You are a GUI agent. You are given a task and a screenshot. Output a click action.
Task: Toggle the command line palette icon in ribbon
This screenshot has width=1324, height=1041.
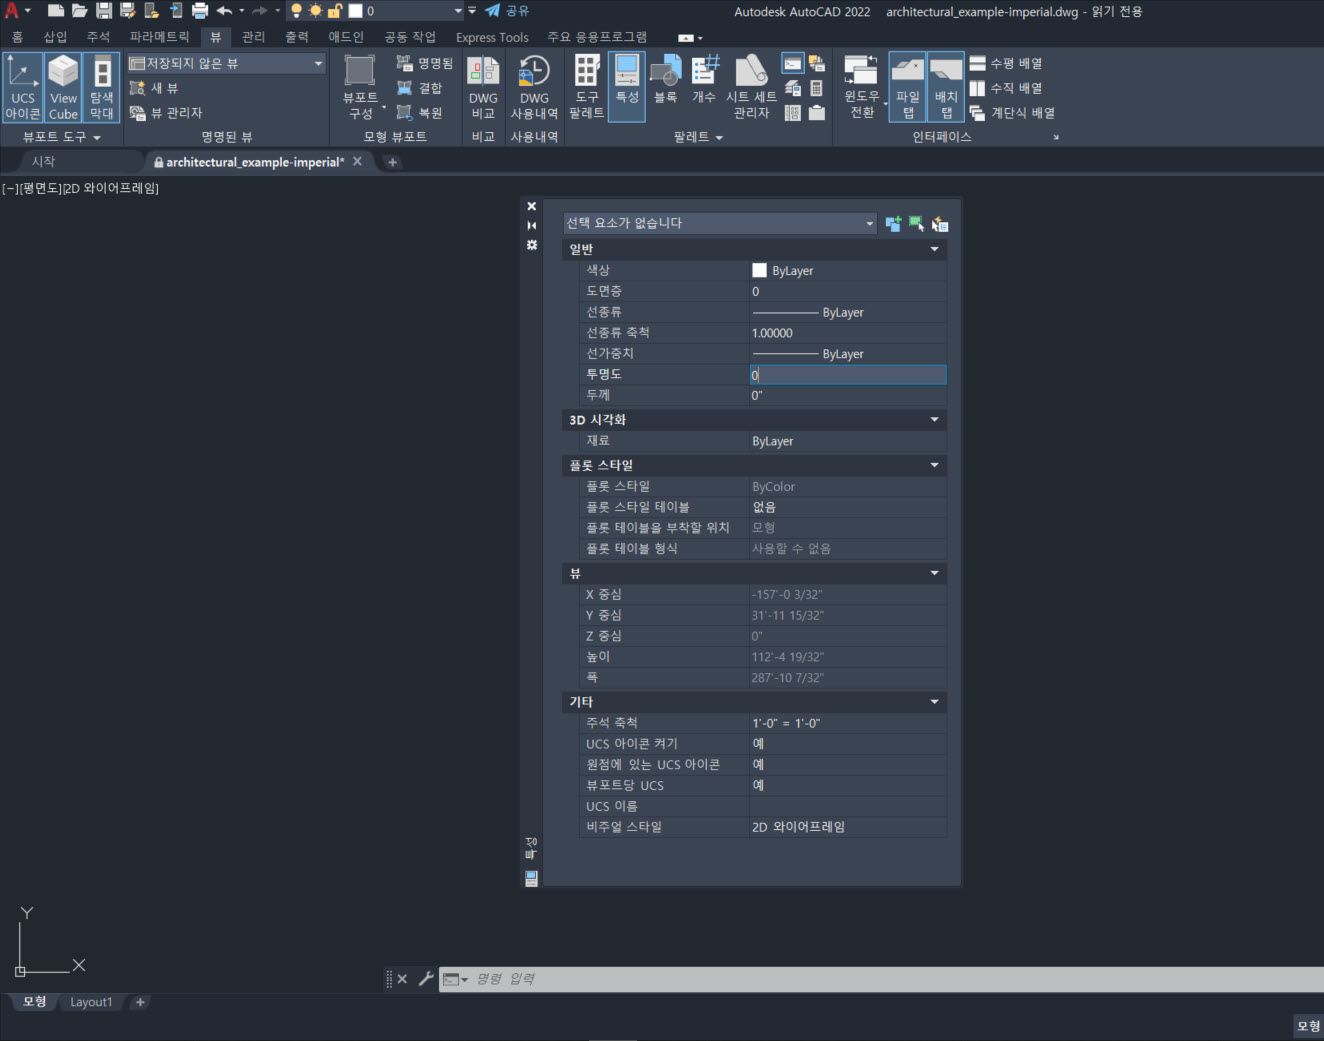pyautogui.click(x=792, y=64)
